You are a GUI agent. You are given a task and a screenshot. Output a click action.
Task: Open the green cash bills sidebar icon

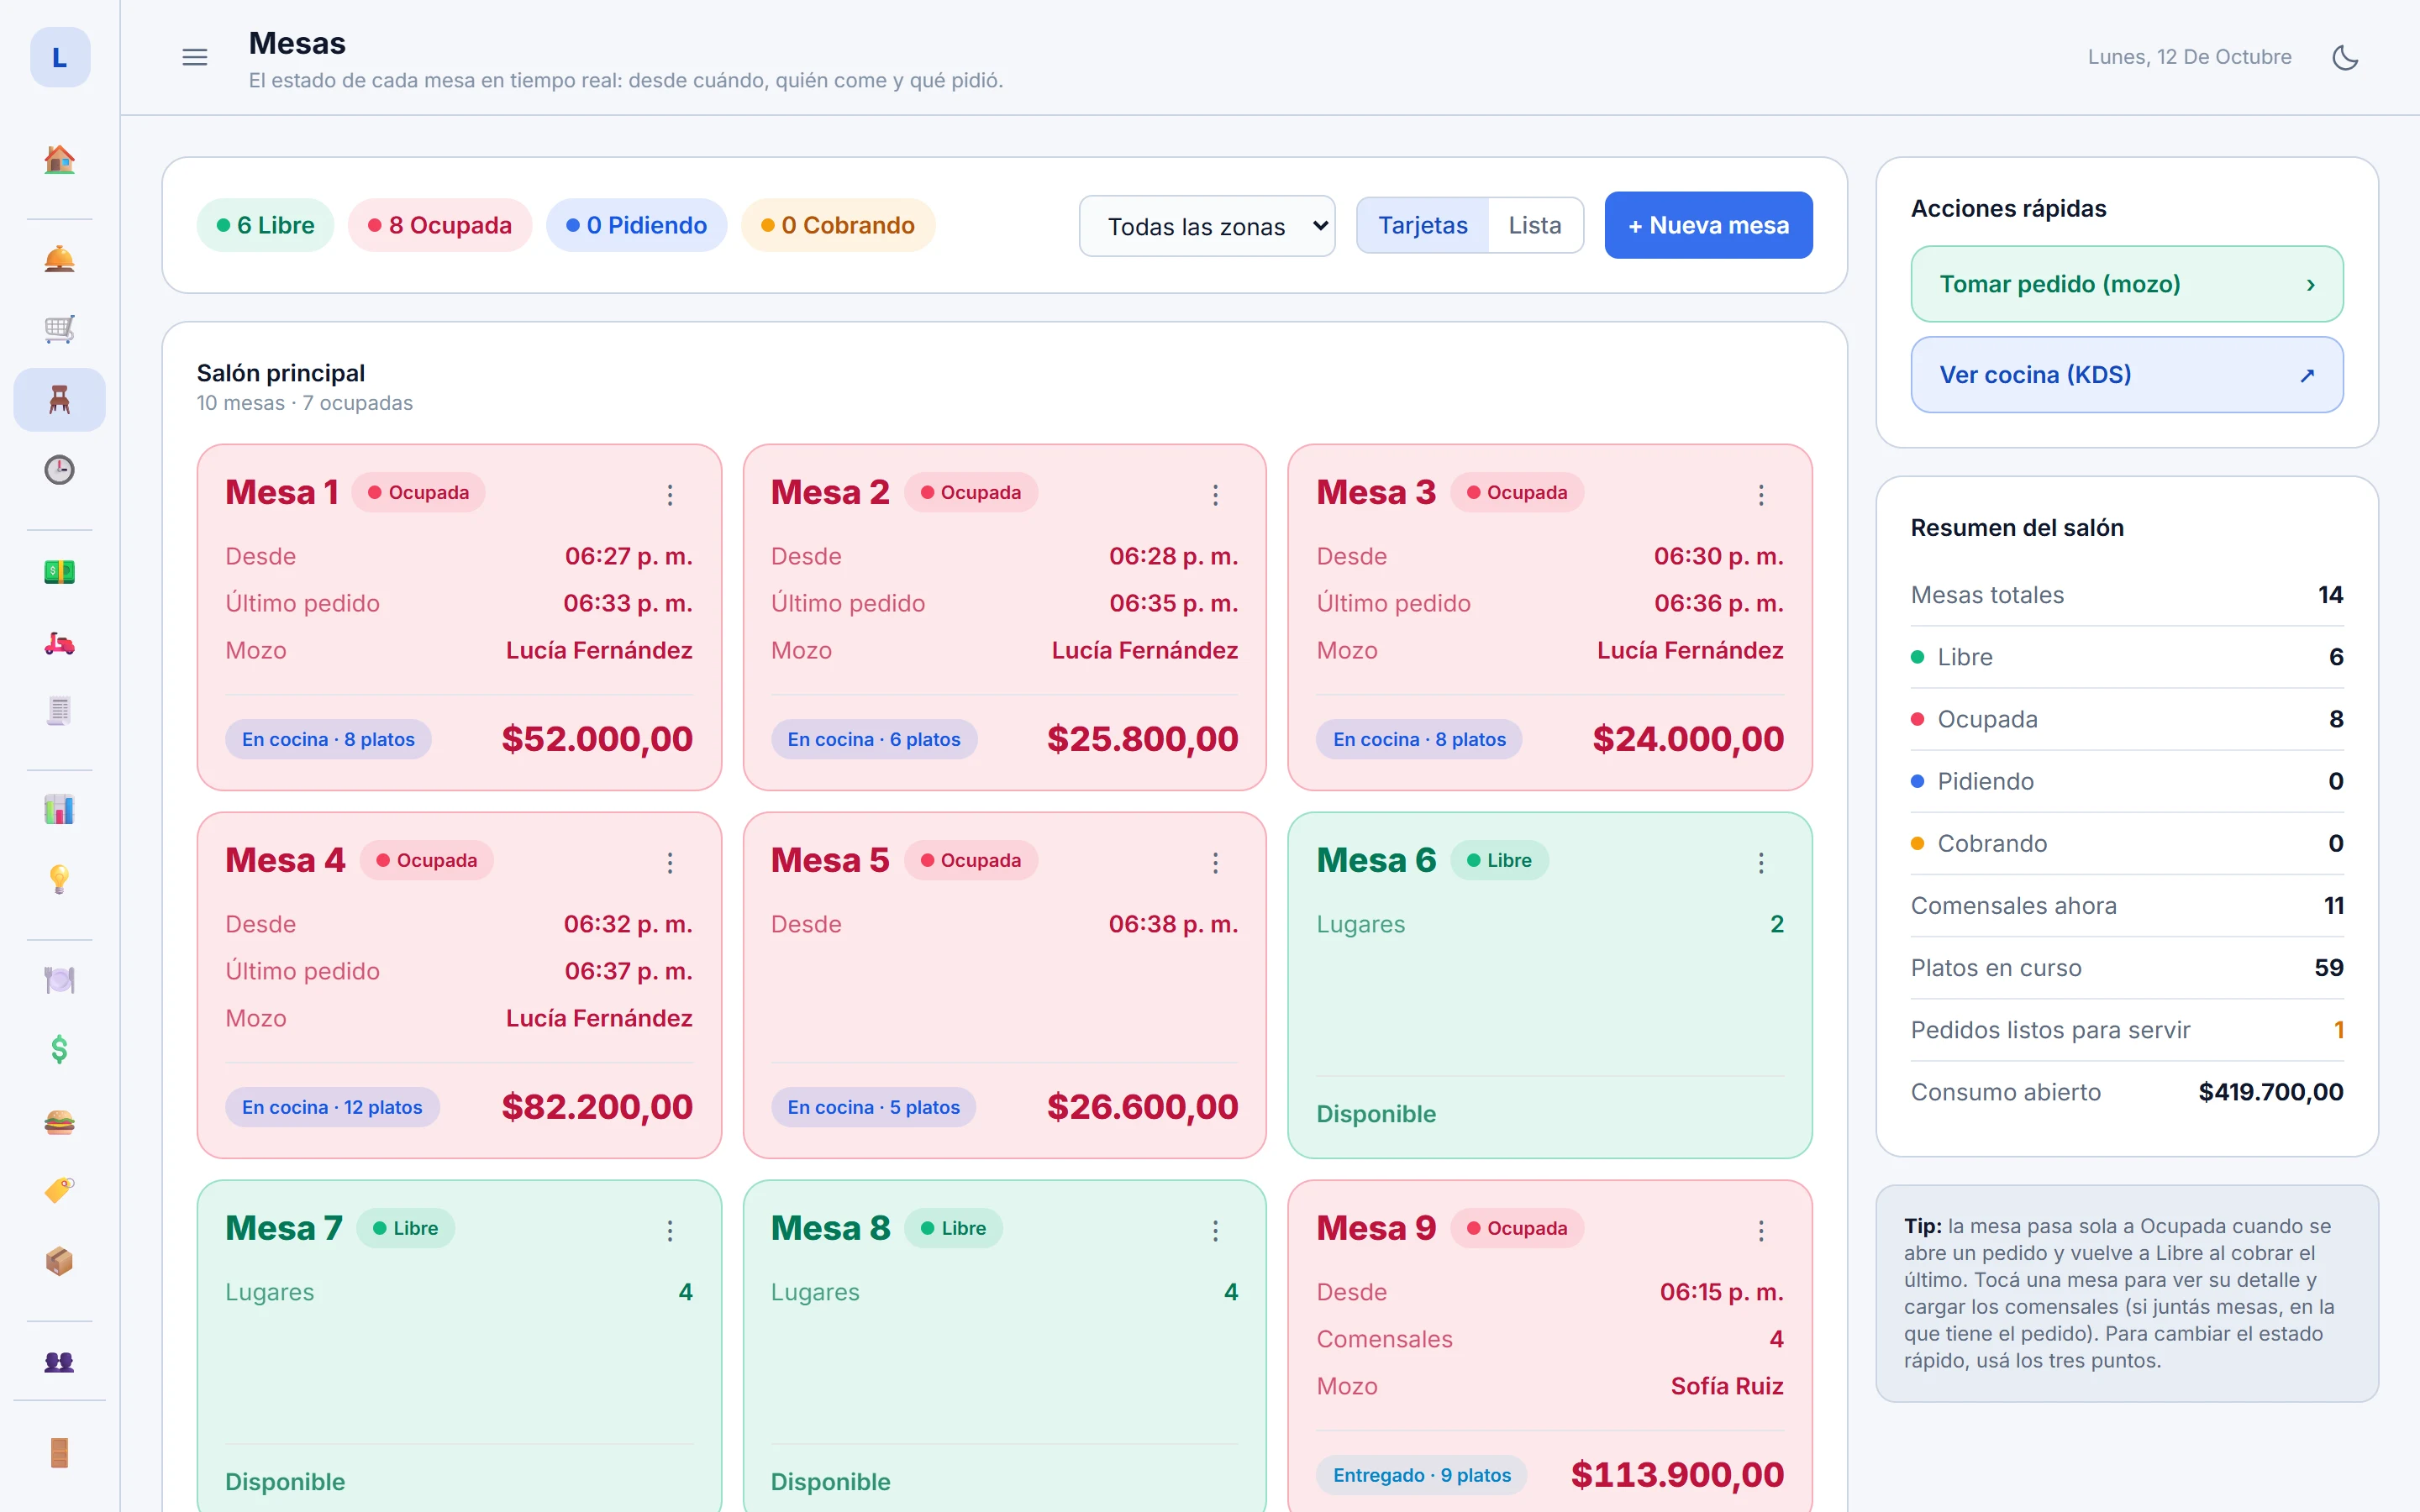click(59, 571)
